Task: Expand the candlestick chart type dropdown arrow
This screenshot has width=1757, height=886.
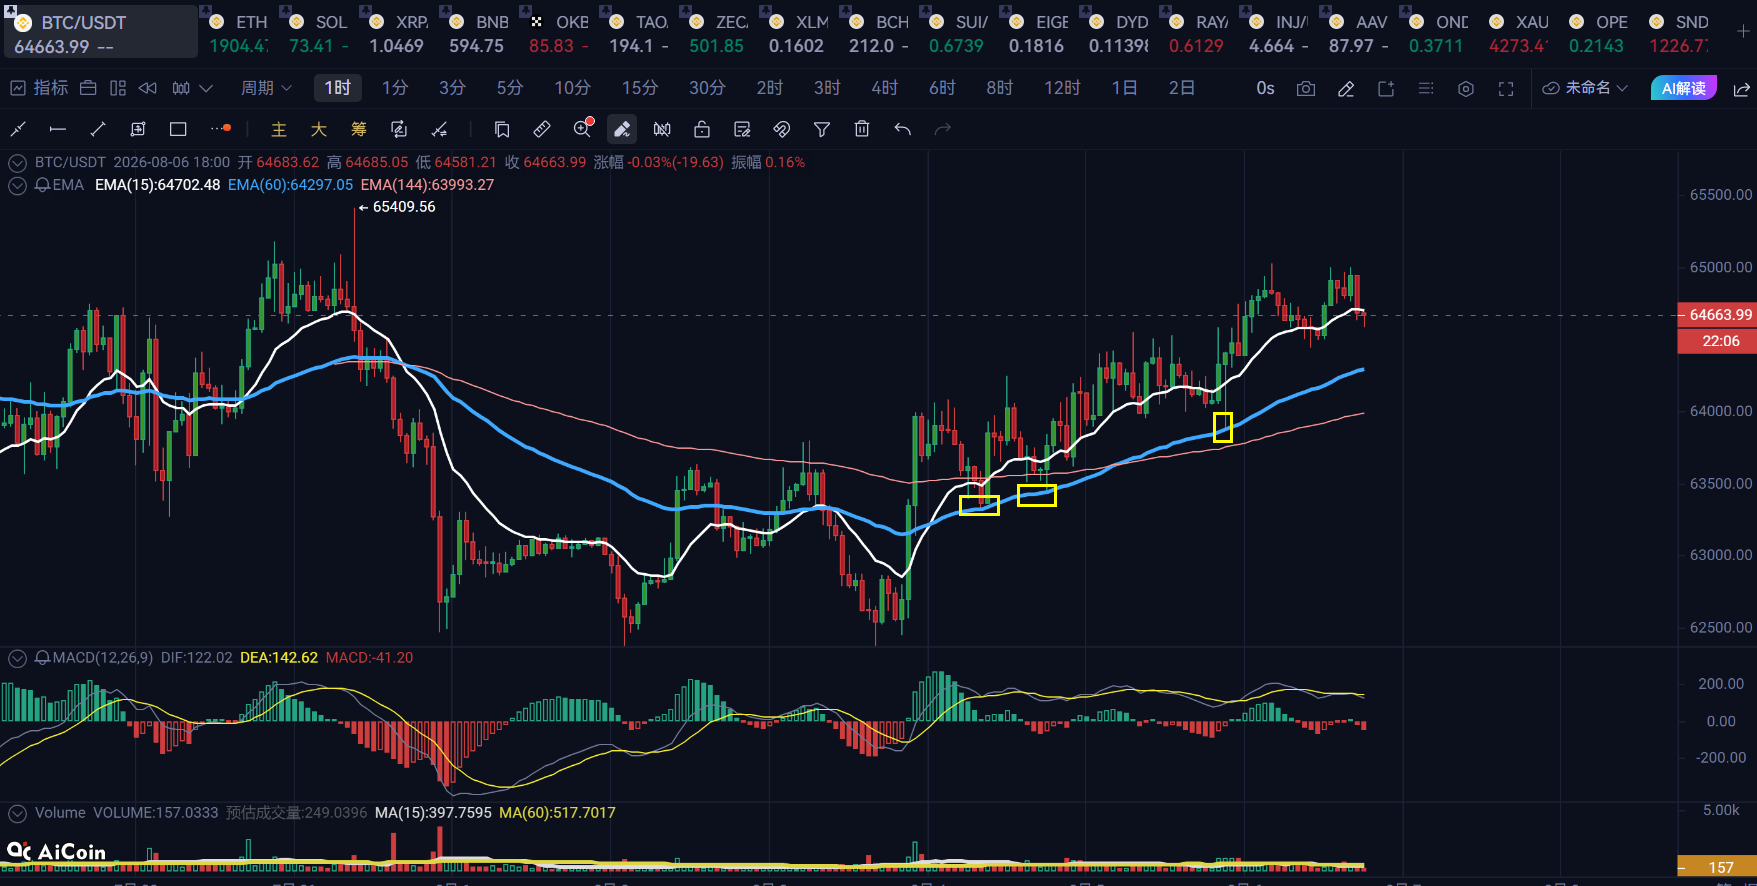Action: click(x=206, y=88)
